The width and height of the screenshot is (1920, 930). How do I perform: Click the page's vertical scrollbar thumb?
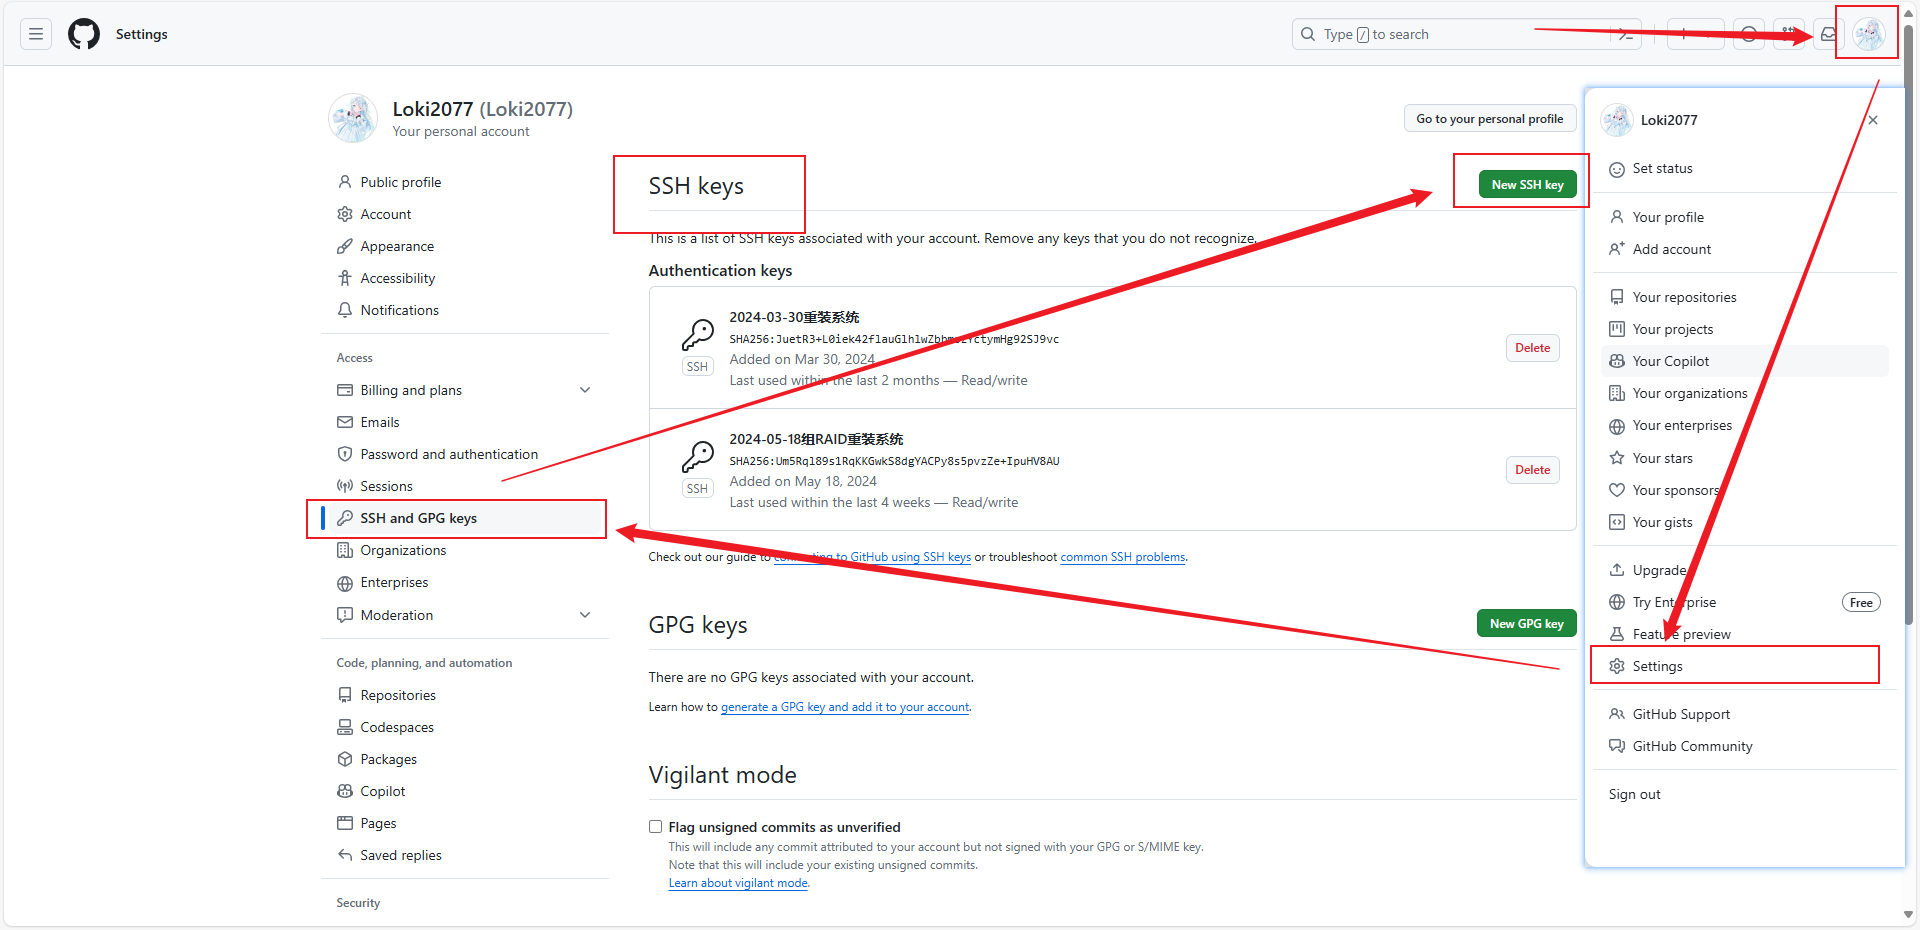pos(1908,325)
